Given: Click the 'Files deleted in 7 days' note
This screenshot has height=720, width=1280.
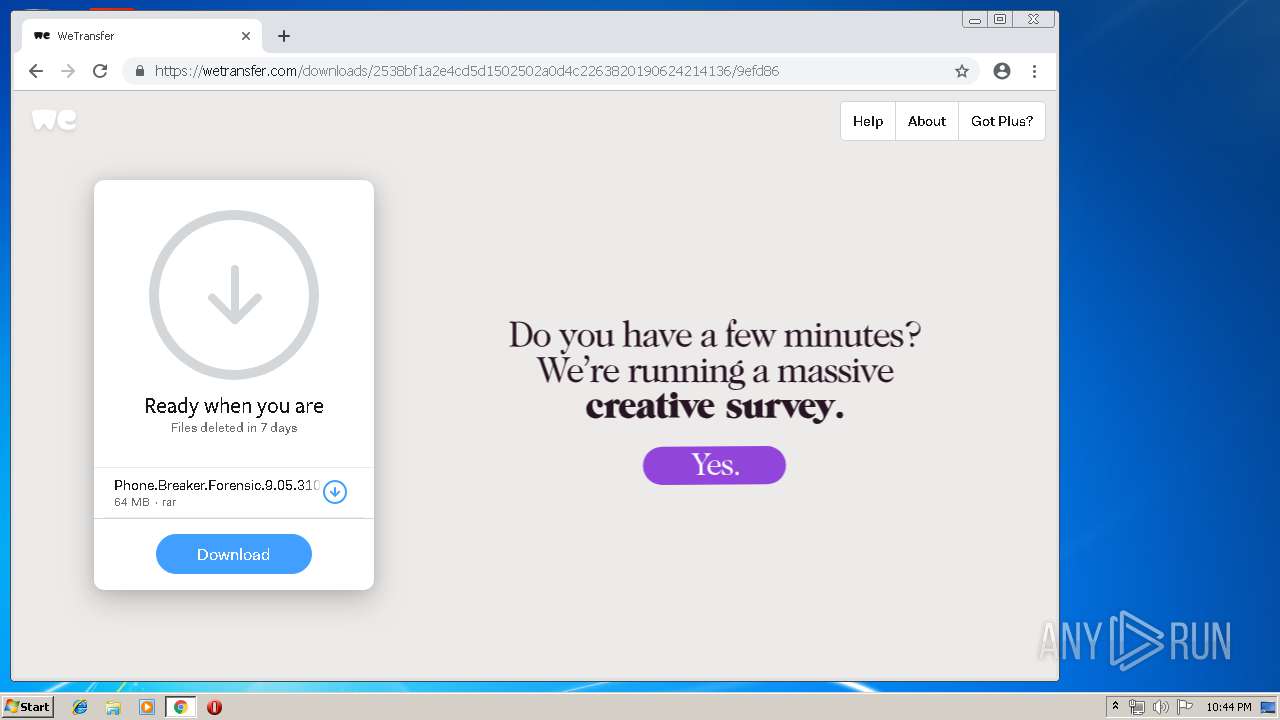Looking at the screenshot, I should point(234,428).
